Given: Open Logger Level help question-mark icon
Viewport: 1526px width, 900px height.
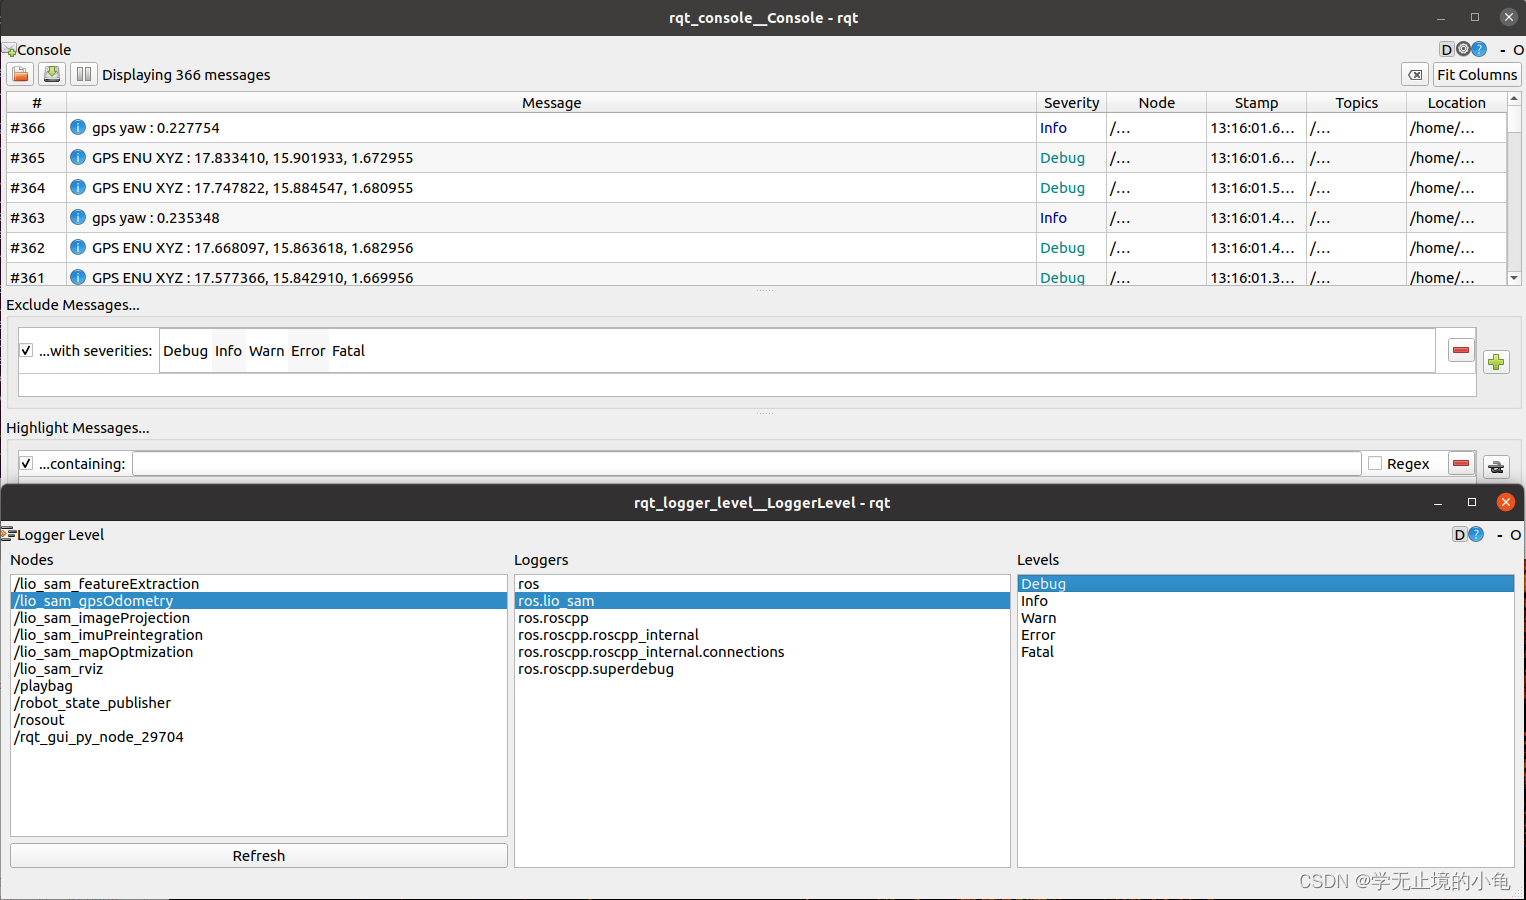Looking at the screenshot, I should 1476,535.
